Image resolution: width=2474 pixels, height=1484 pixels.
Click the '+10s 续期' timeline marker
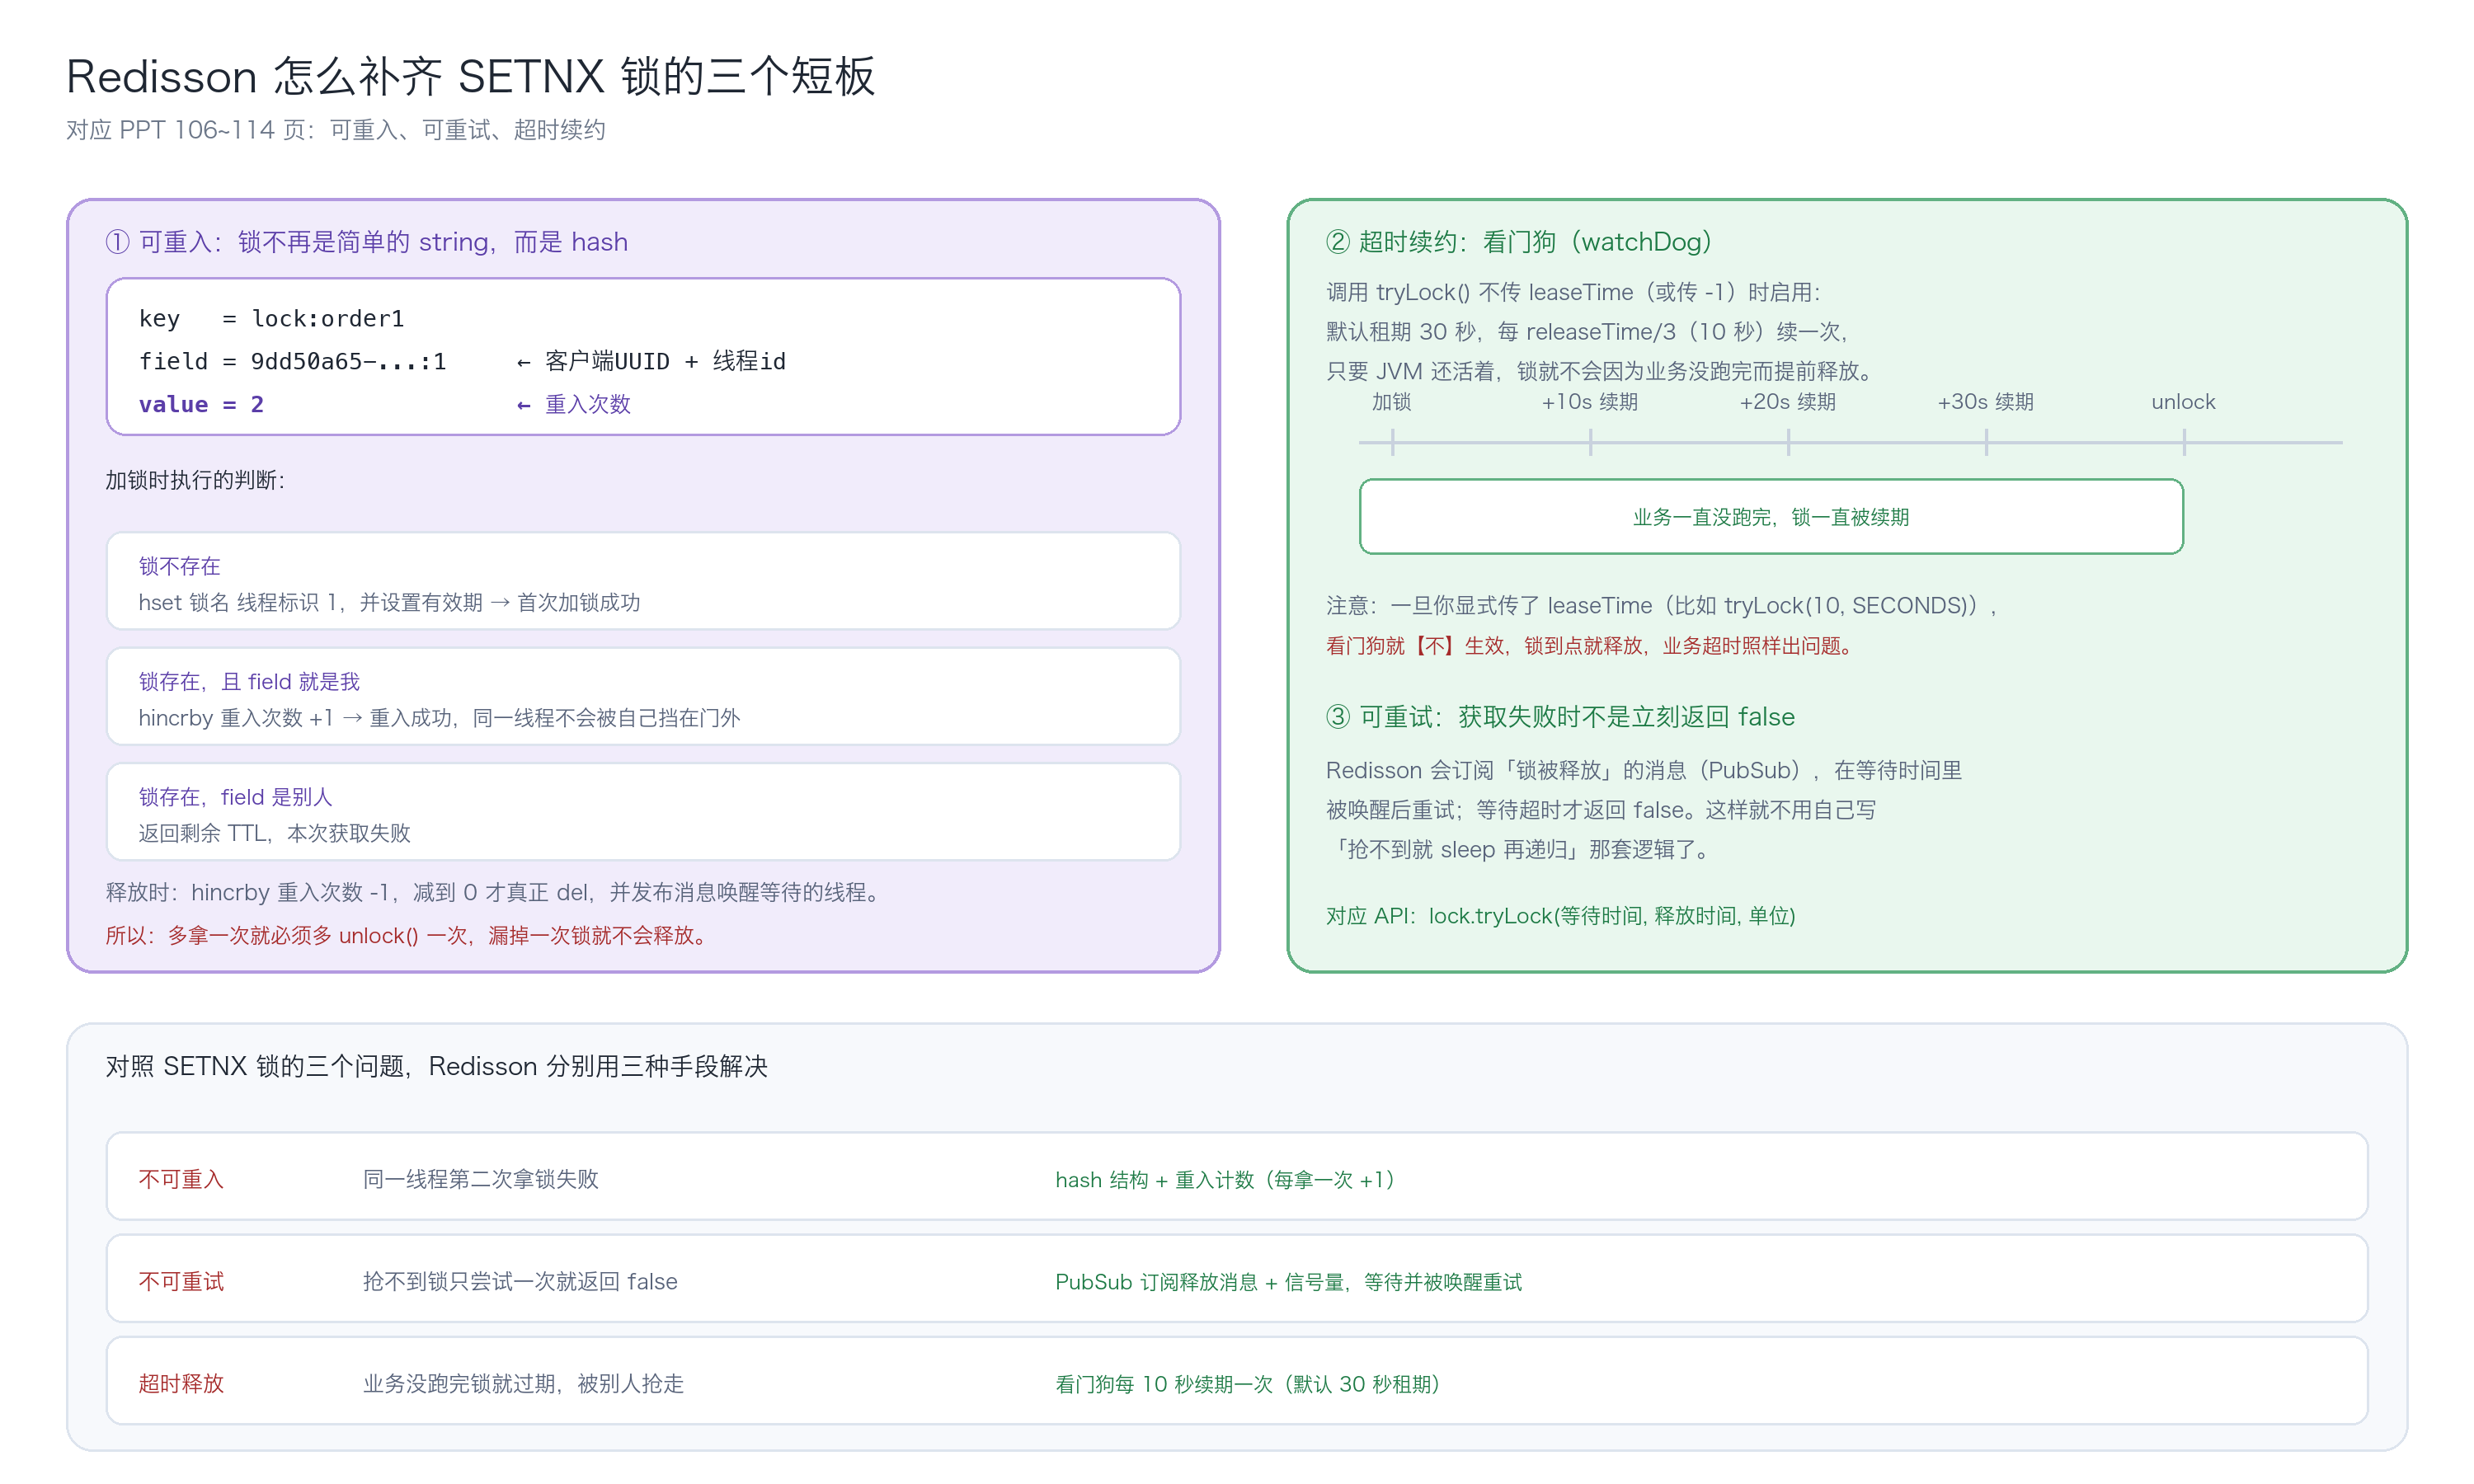(x=1589, y=402)
